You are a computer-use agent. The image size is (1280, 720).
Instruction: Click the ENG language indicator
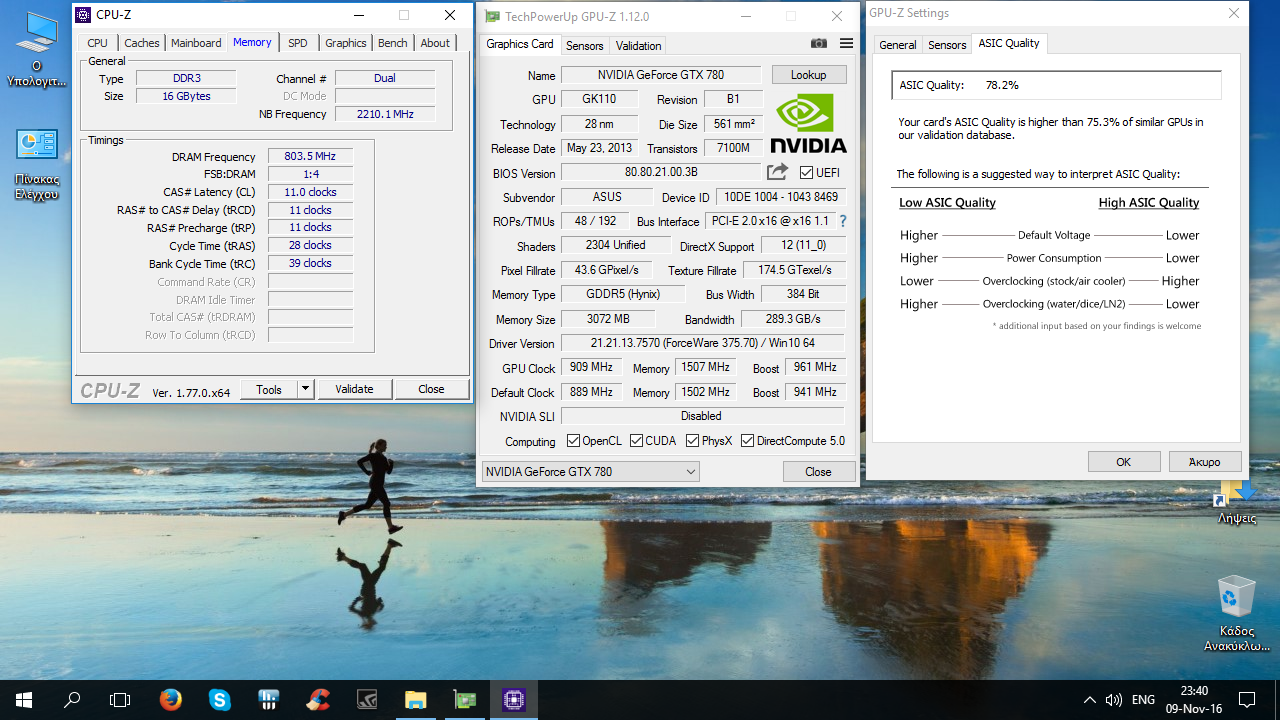click(x=1143, y=700)
